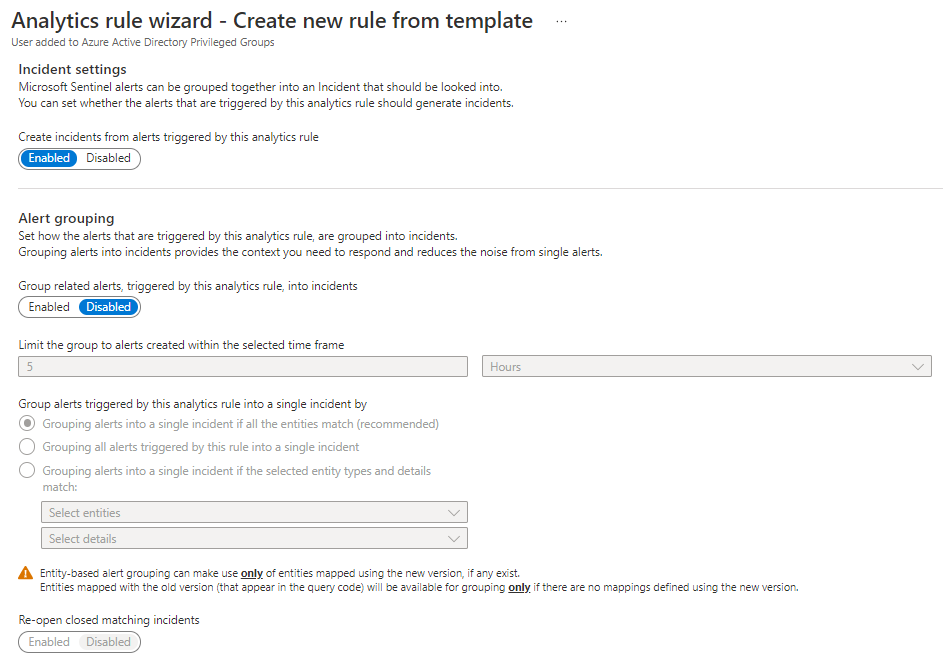Click the Incident settings section heading
943x668 pixels.
coord(73,69)
